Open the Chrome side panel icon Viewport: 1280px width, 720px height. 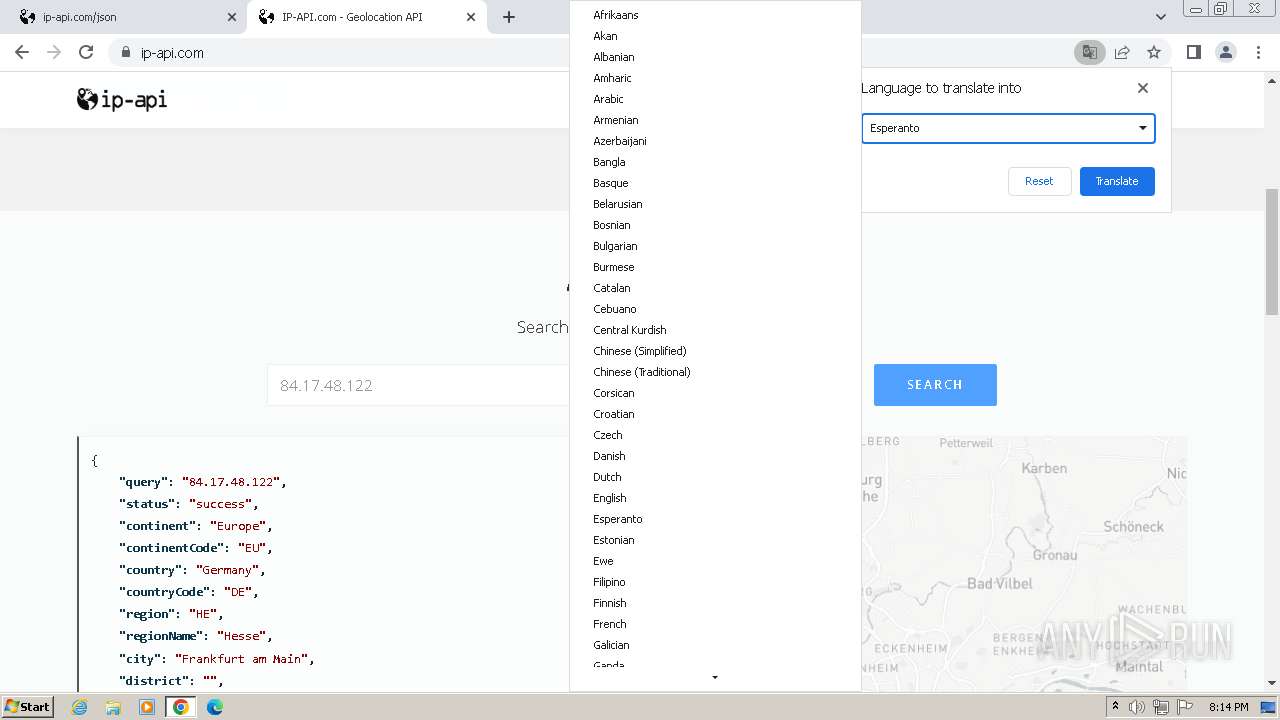1193,52
